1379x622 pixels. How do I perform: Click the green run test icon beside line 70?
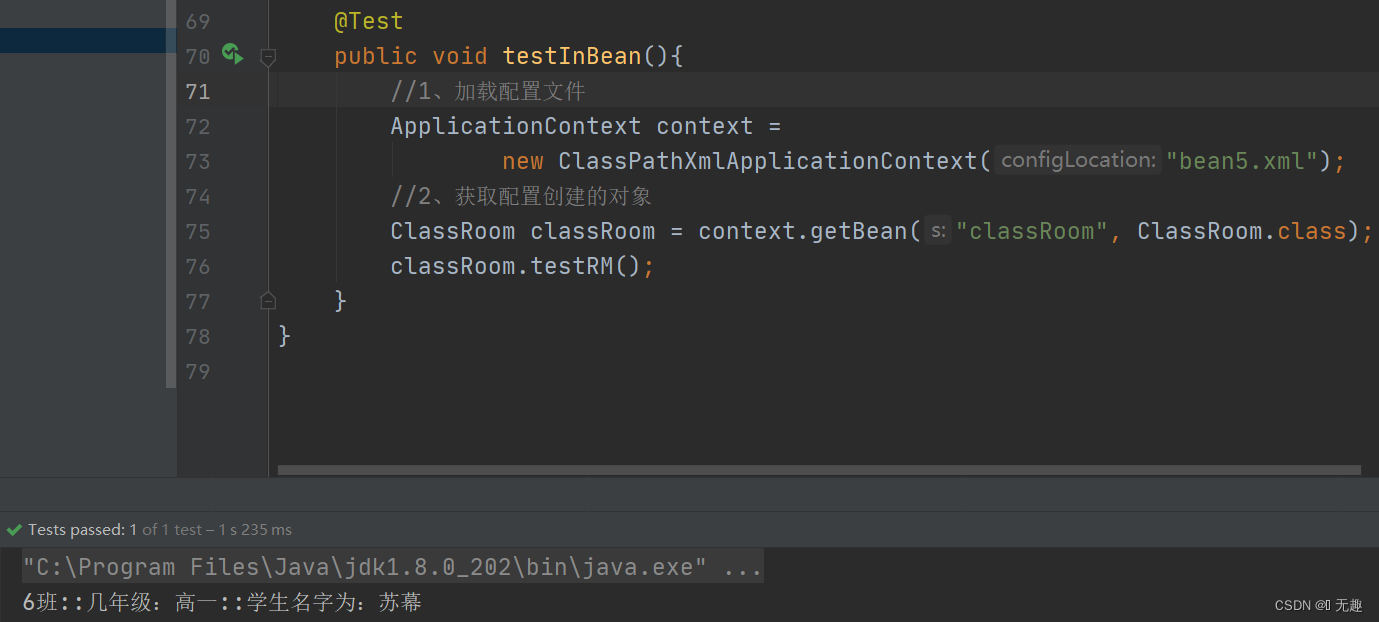click(232, 56)
